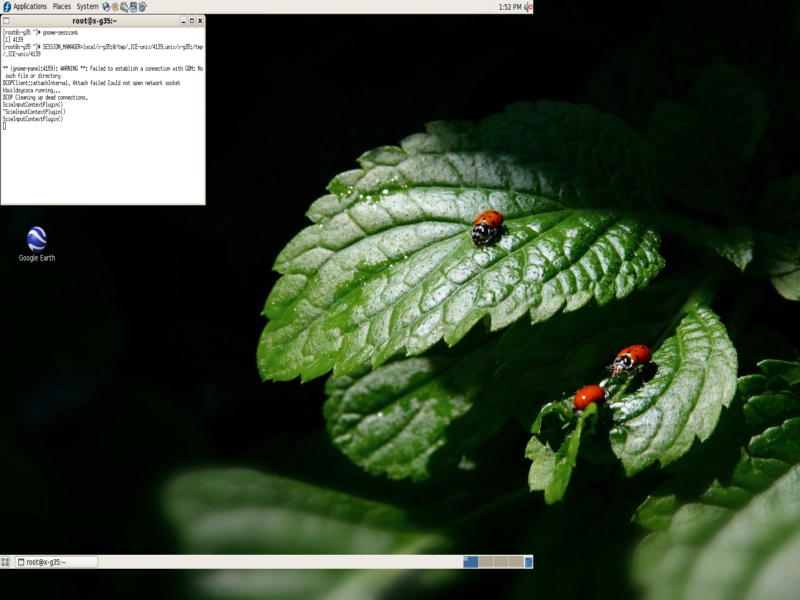Switch to the second workspace
The image size is (800, 600).
(x=485, y=562)
